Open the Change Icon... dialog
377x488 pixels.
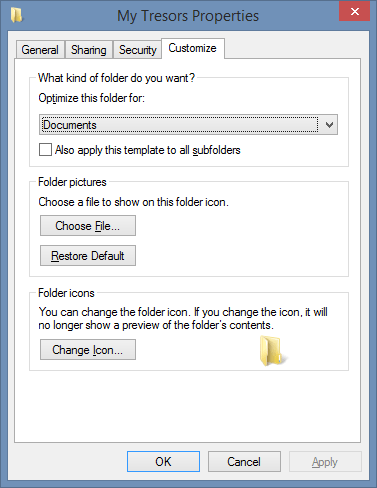88,350
